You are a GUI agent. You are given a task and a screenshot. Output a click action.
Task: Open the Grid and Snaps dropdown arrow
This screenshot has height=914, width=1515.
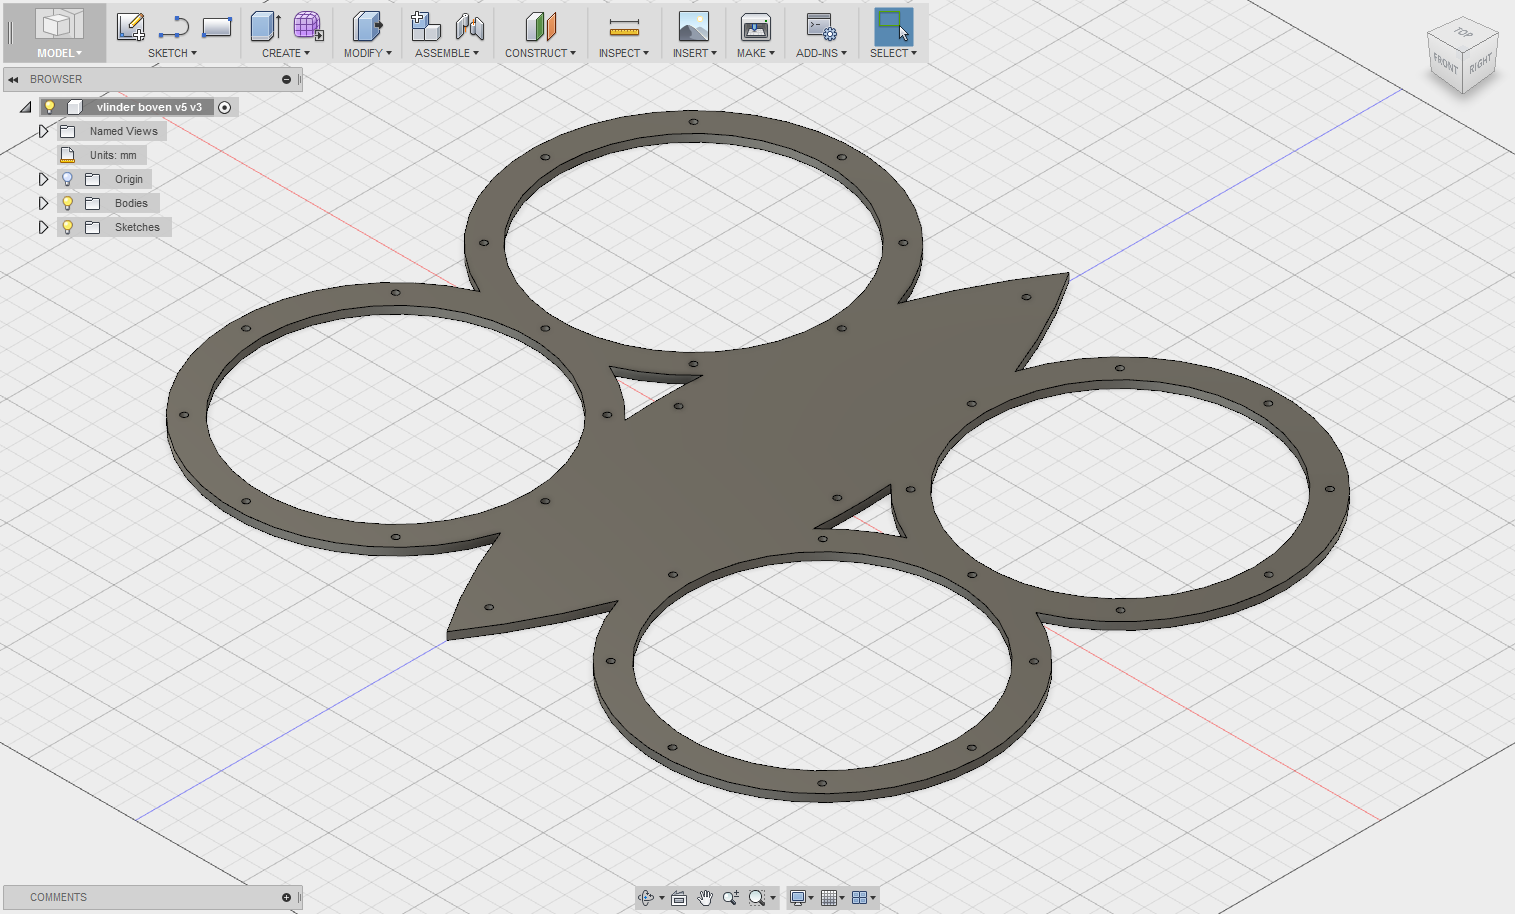pos(842,898)
